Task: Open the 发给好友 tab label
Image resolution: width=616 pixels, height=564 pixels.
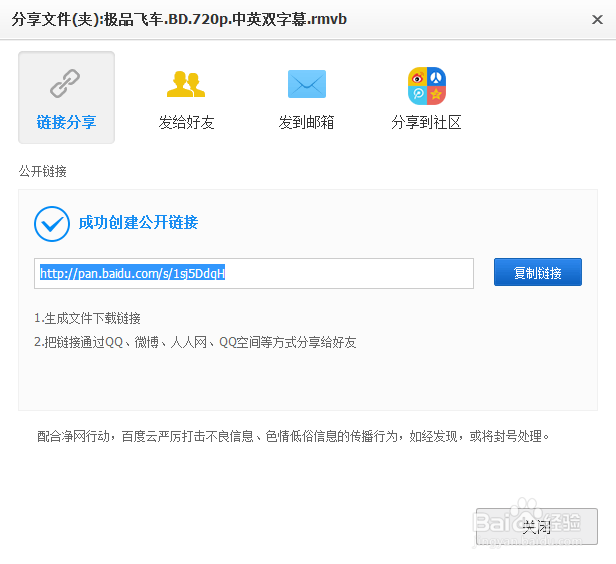Action: [x=186, y=122]
